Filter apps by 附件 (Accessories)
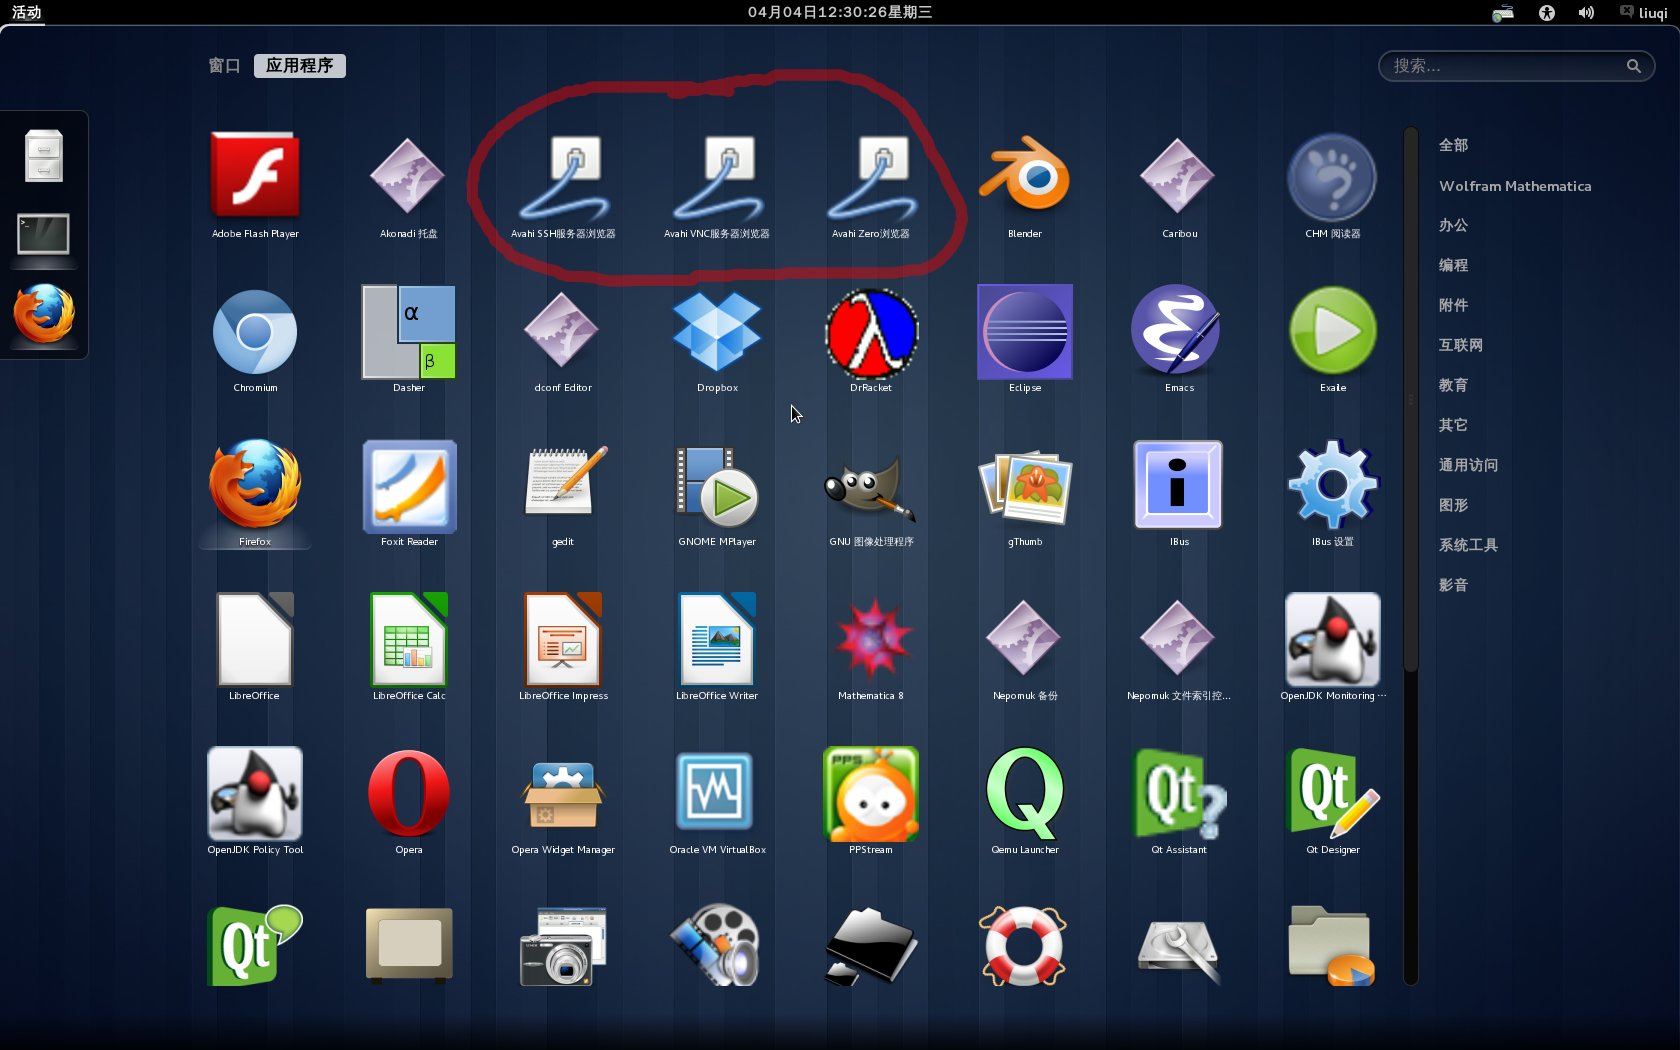Screen dimensions: 1680x1050 click(1453, 305)
